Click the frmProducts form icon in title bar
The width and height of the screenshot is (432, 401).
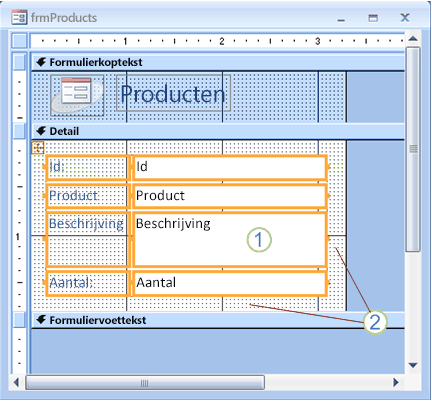click(x=19, y=17)
